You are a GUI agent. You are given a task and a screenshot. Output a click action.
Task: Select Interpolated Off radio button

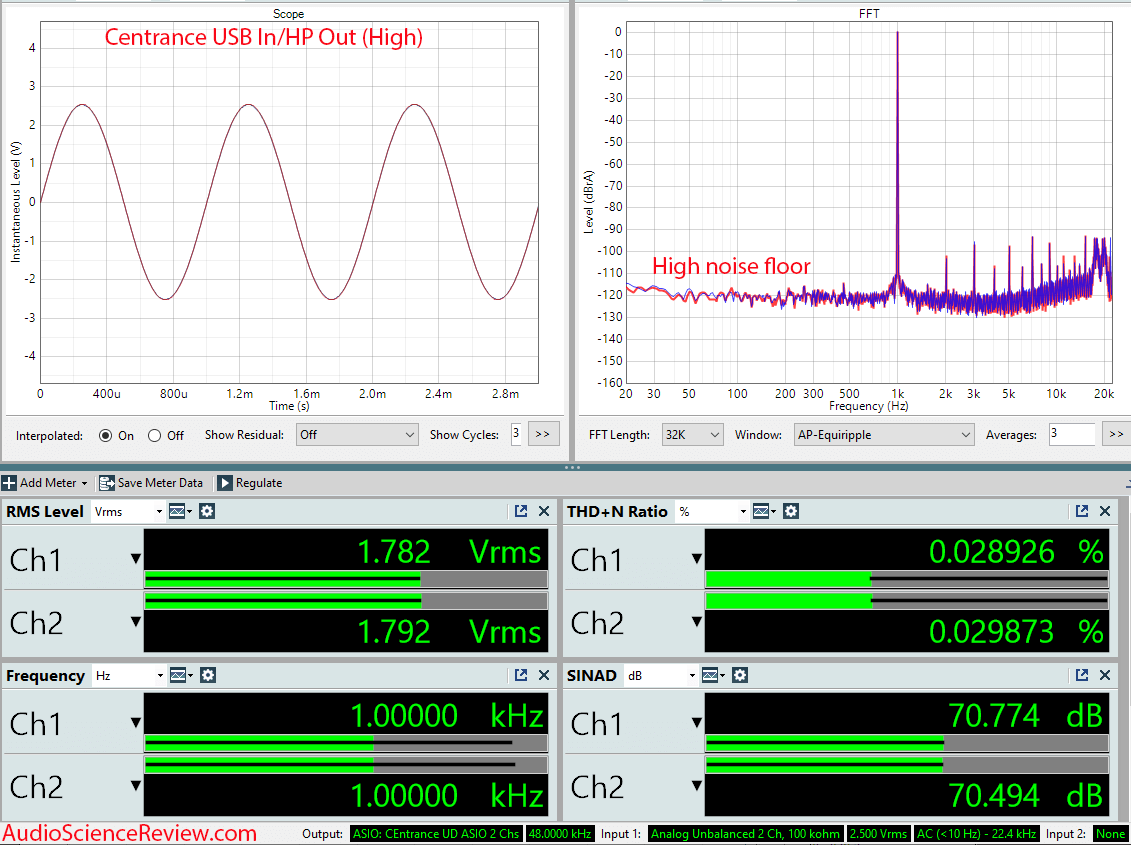coord(154,436)
